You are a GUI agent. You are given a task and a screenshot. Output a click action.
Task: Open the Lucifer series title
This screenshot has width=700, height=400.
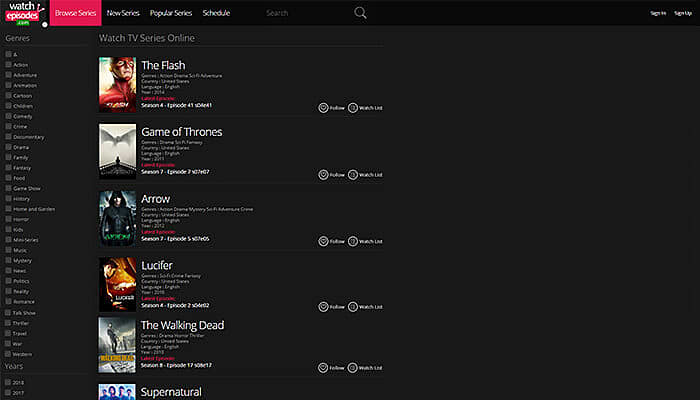click(157, 265)
